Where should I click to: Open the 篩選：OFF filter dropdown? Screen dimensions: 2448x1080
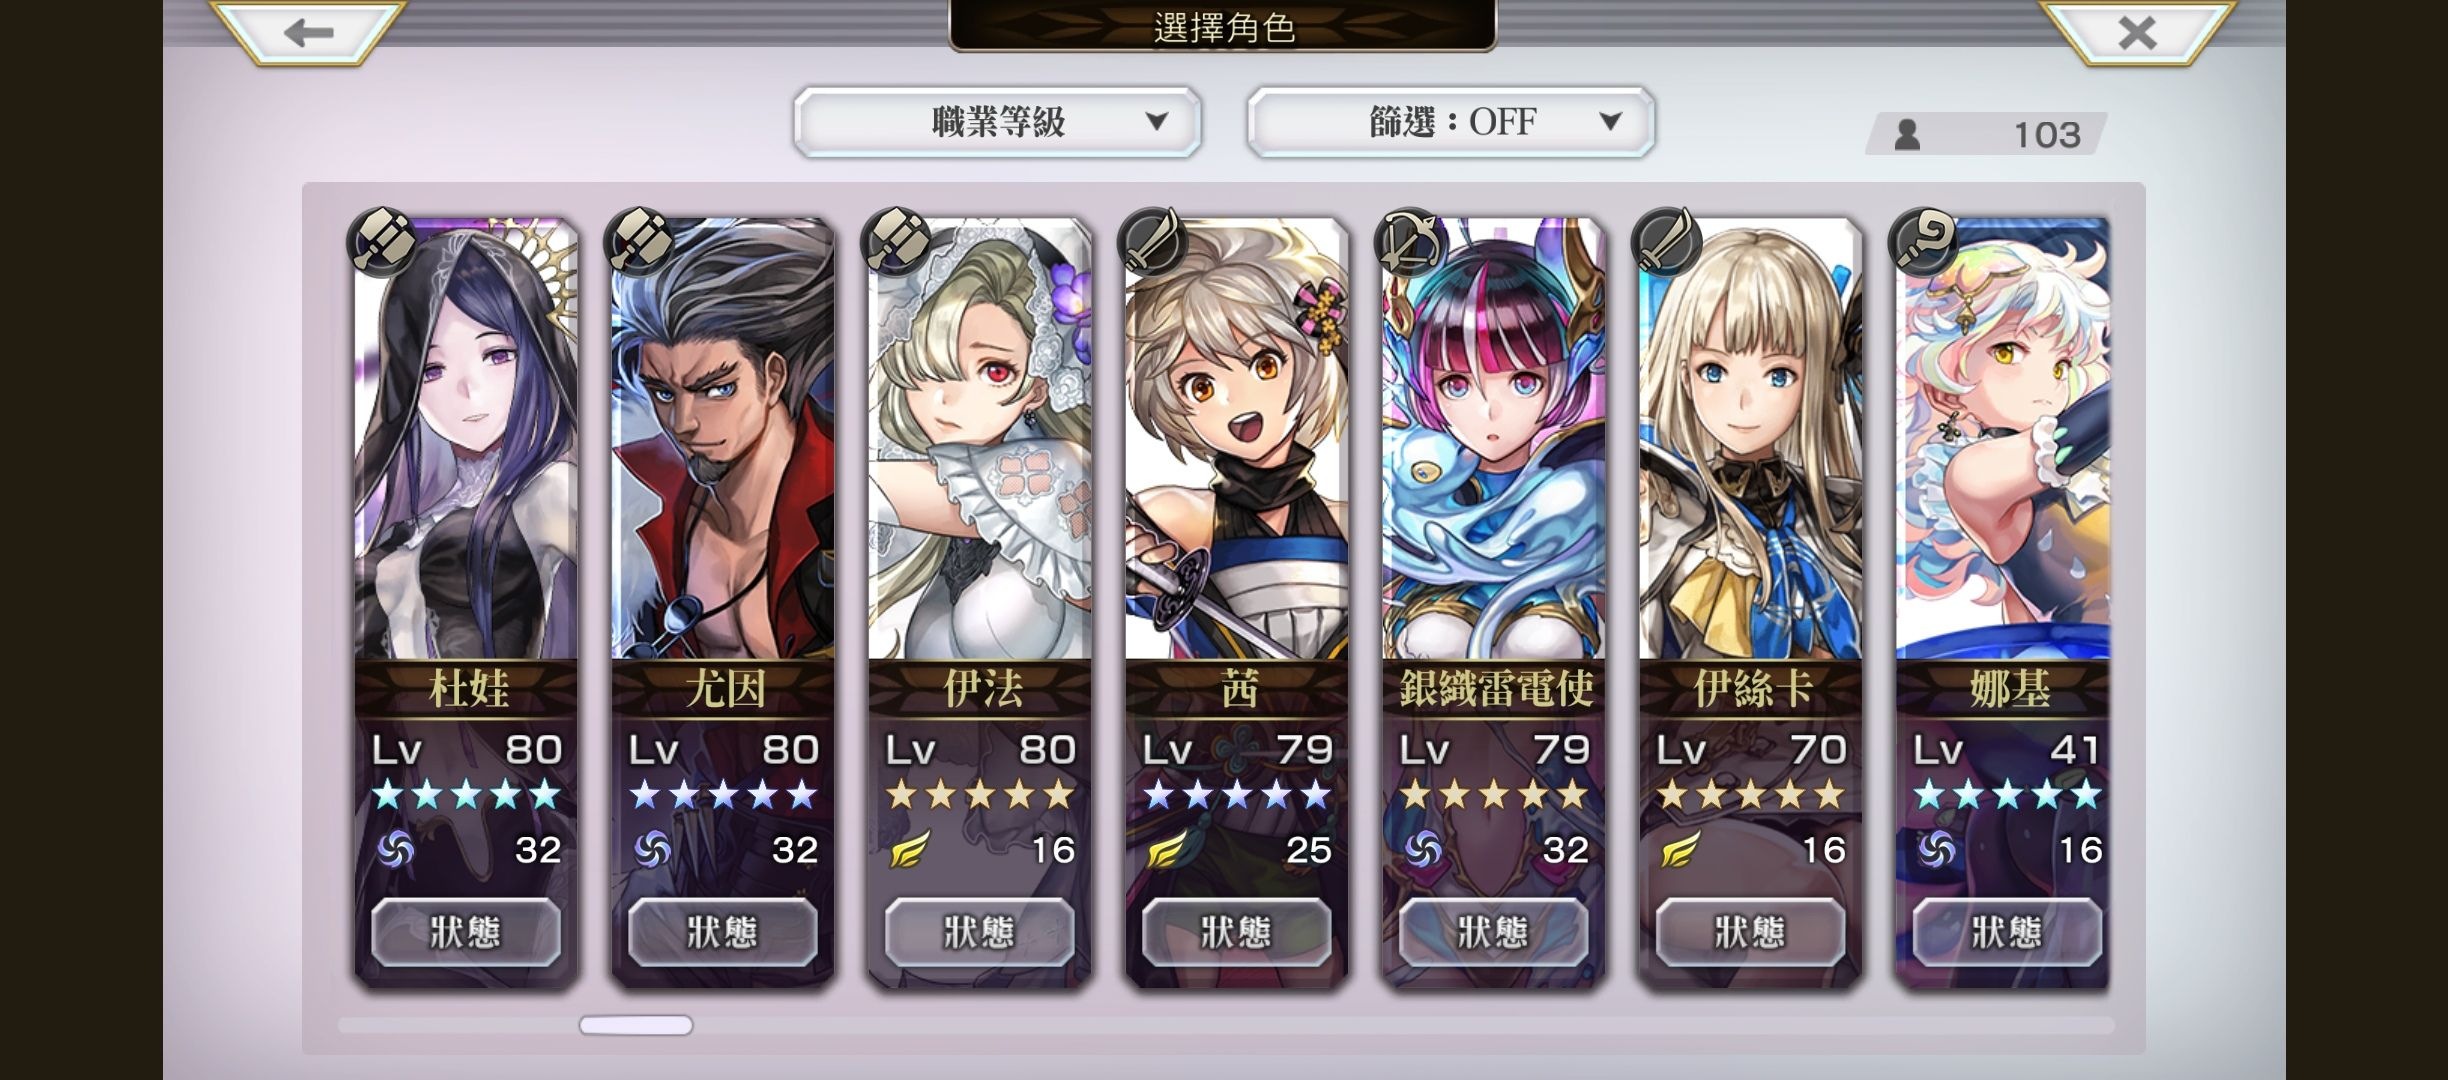[x=1451, y=122]
